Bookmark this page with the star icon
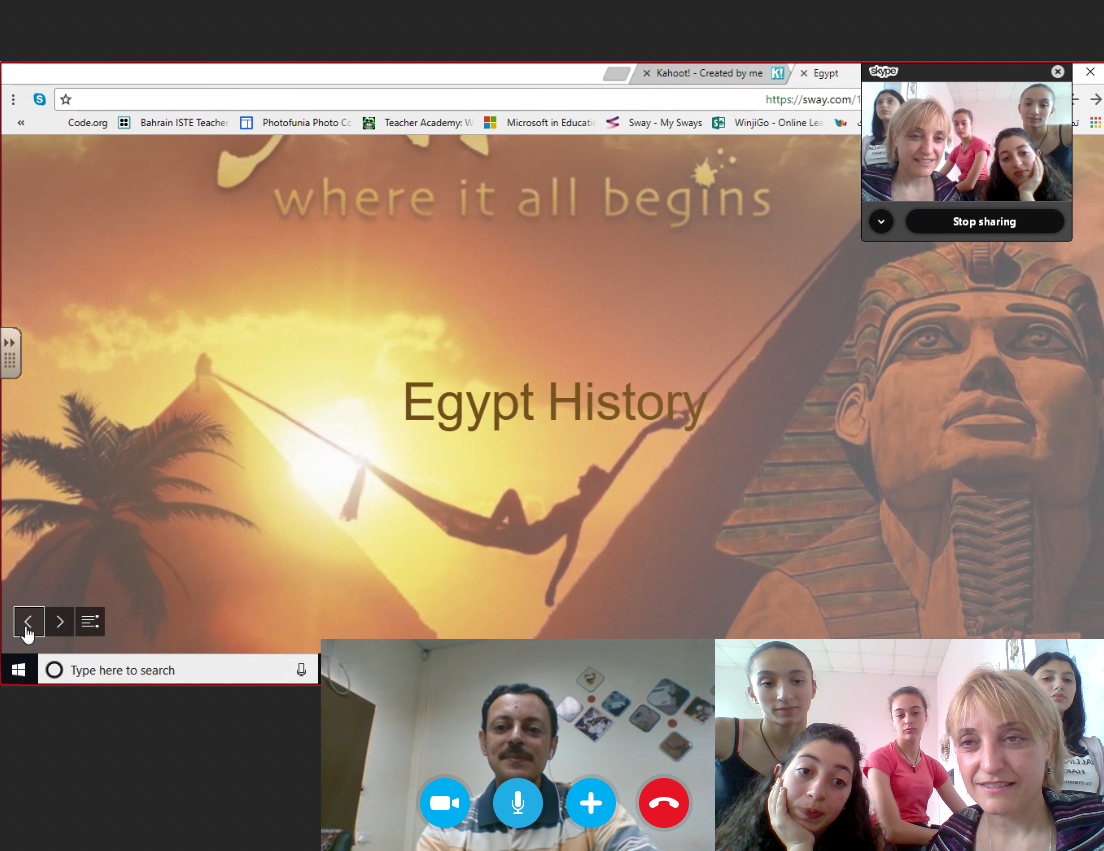This screenshot has width=1104, height=851. [x=65, y=99]
